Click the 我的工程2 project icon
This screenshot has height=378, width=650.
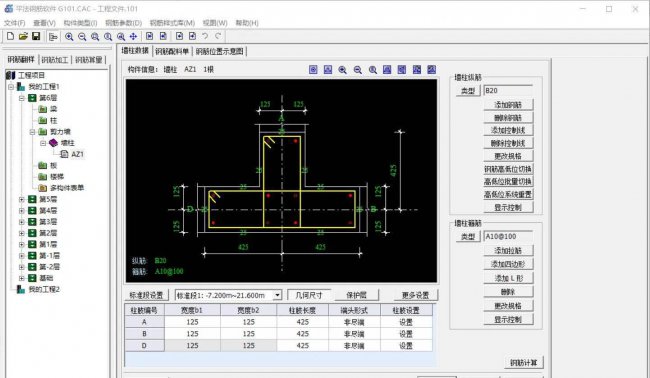point(21,289)
